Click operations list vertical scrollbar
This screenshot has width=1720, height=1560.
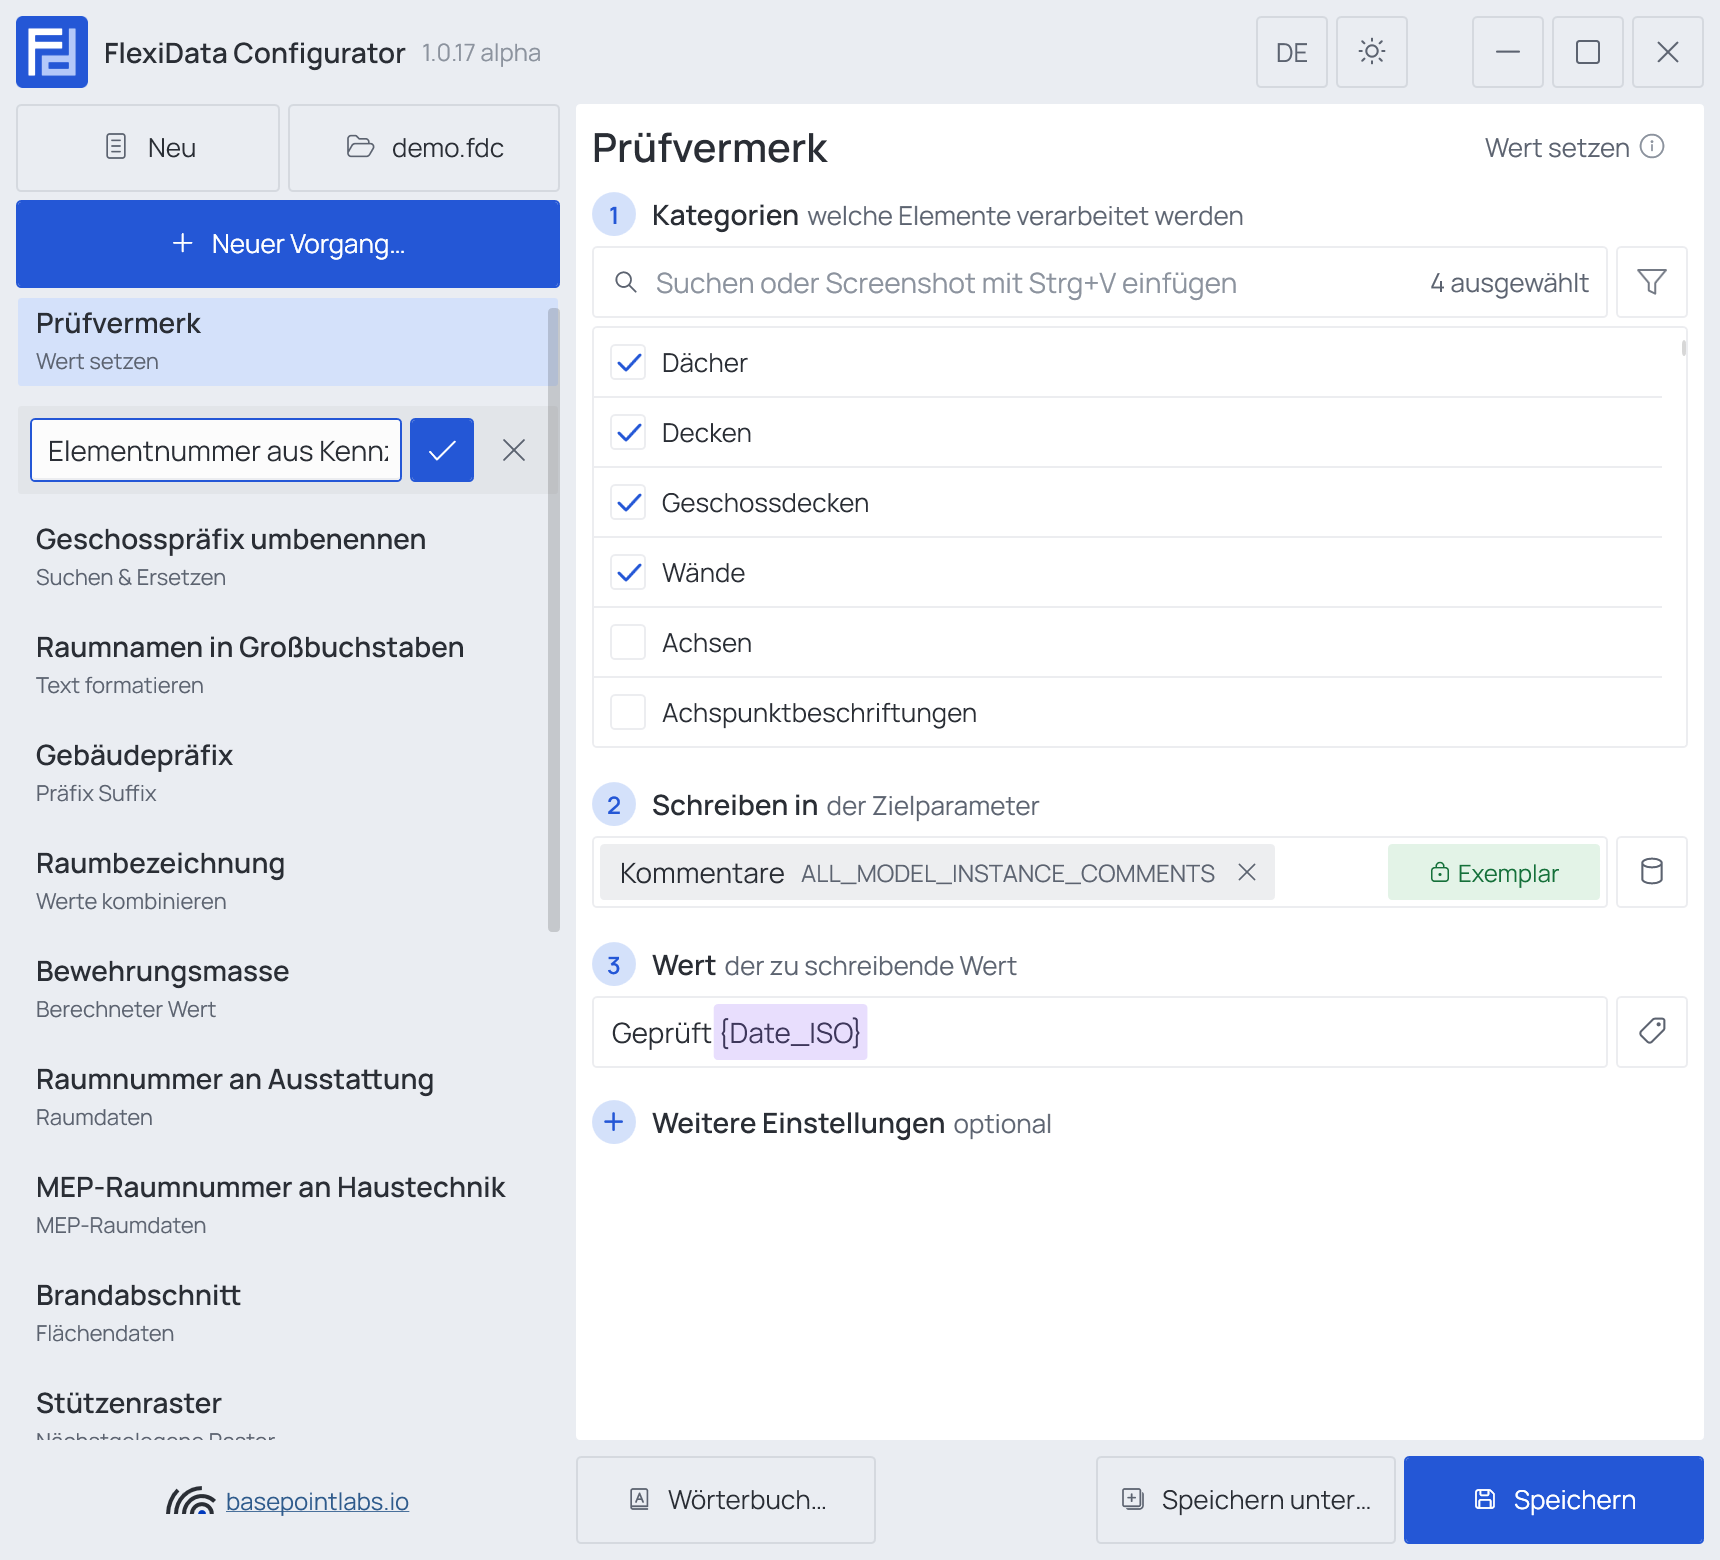tap(554, 620)
